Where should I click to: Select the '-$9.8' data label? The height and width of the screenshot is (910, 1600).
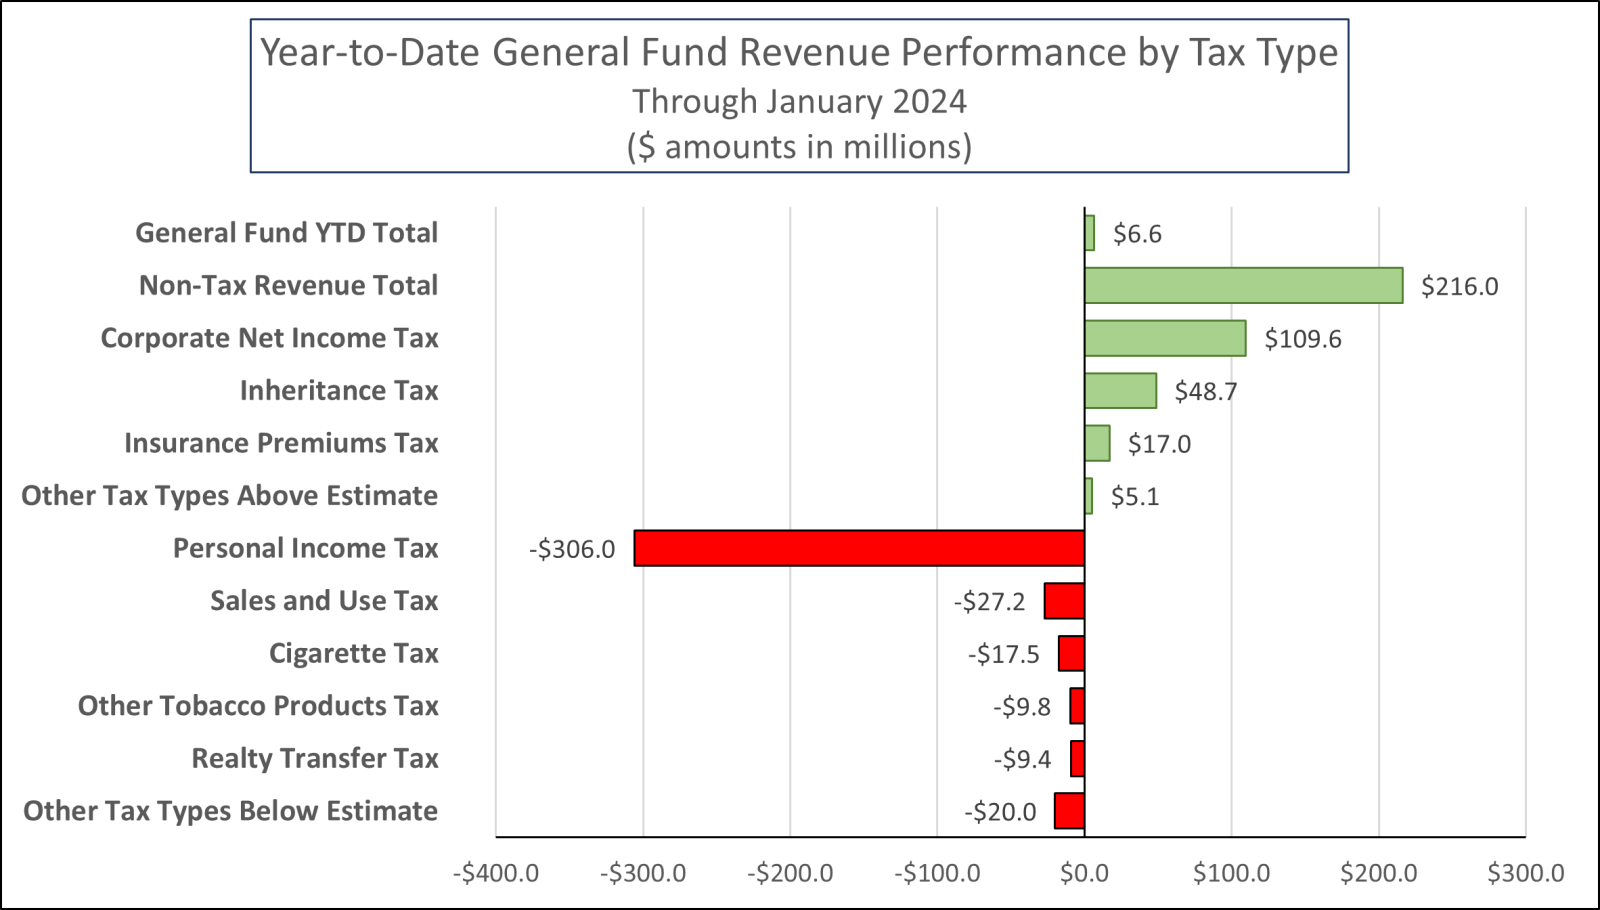click(1022, 707)
